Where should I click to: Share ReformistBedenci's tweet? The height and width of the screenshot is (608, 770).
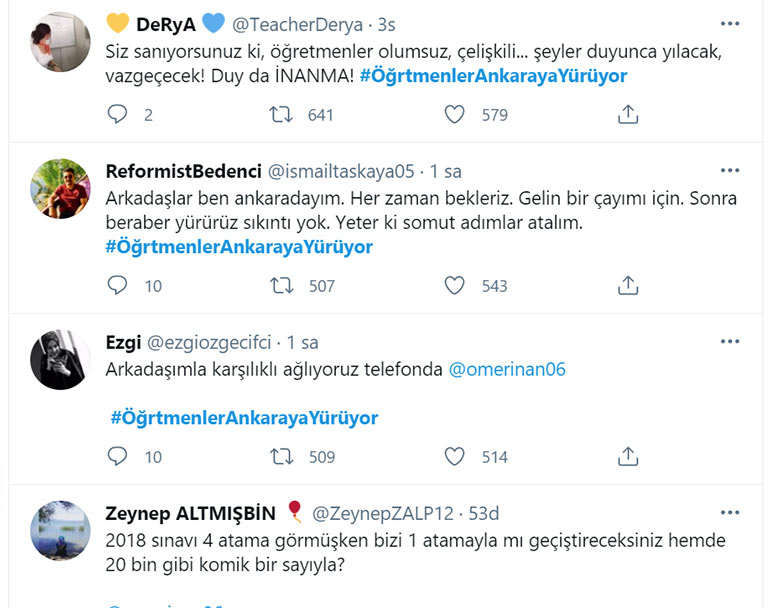(628, 286)
